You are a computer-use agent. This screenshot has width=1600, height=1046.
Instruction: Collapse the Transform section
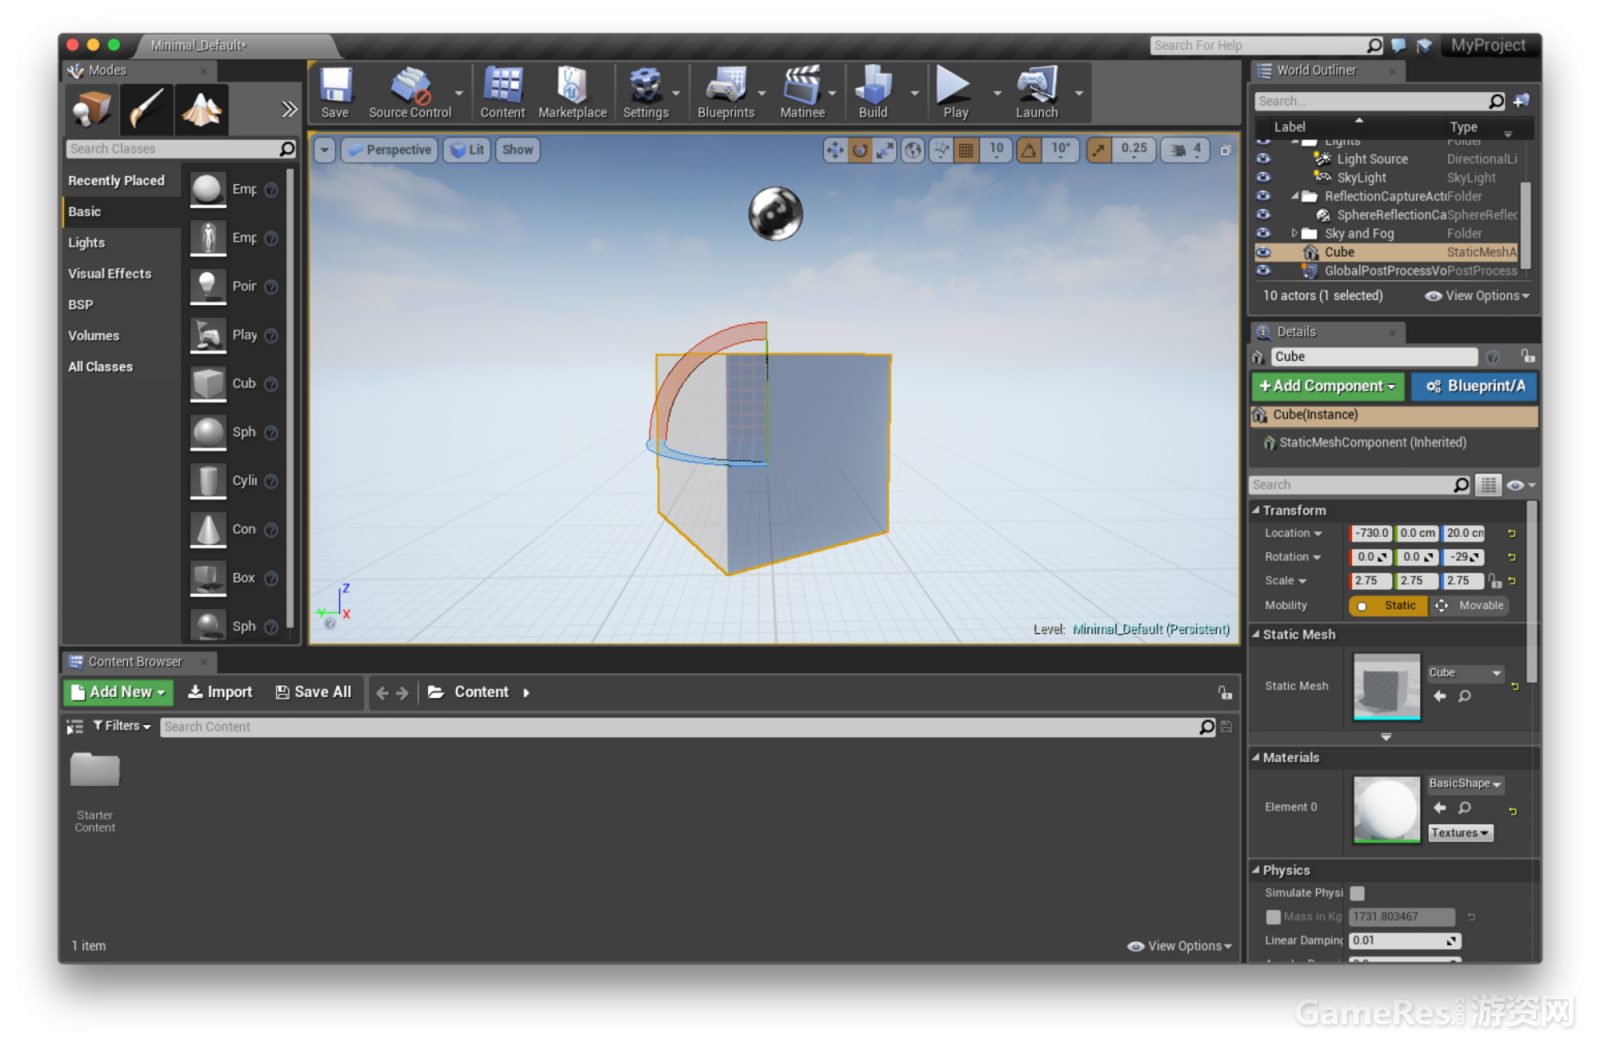(x=1256, y=510)
